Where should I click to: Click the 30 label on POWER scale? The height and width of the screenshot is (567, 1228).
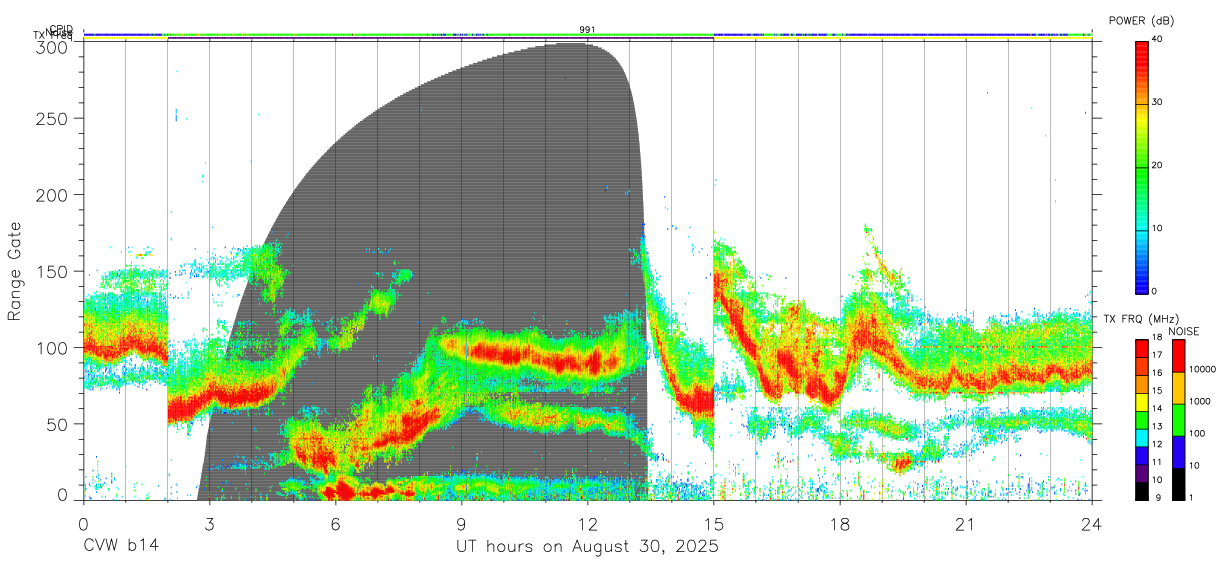point(1157,102)
